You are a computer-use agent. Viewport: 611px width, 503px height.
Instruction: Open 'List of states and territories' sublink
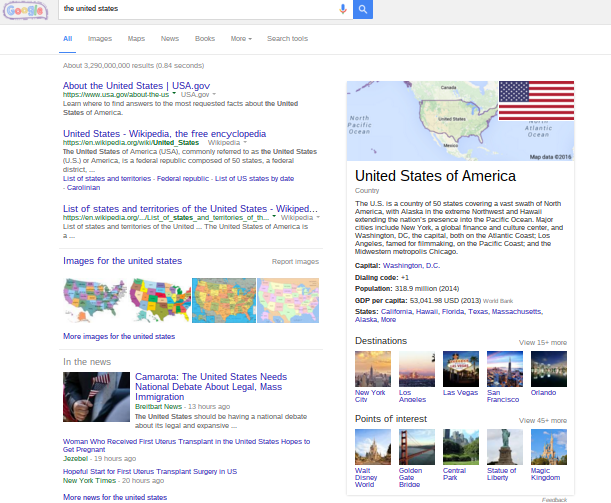[x=107, y=178]
